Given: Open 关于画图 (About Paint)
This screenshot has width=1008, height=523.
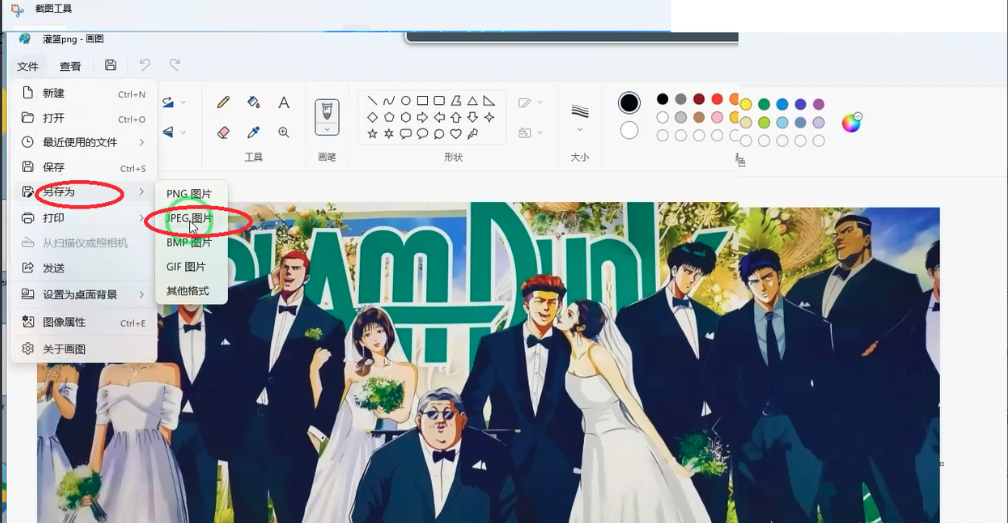Looking at the screenshot, I should pos(84,349).
